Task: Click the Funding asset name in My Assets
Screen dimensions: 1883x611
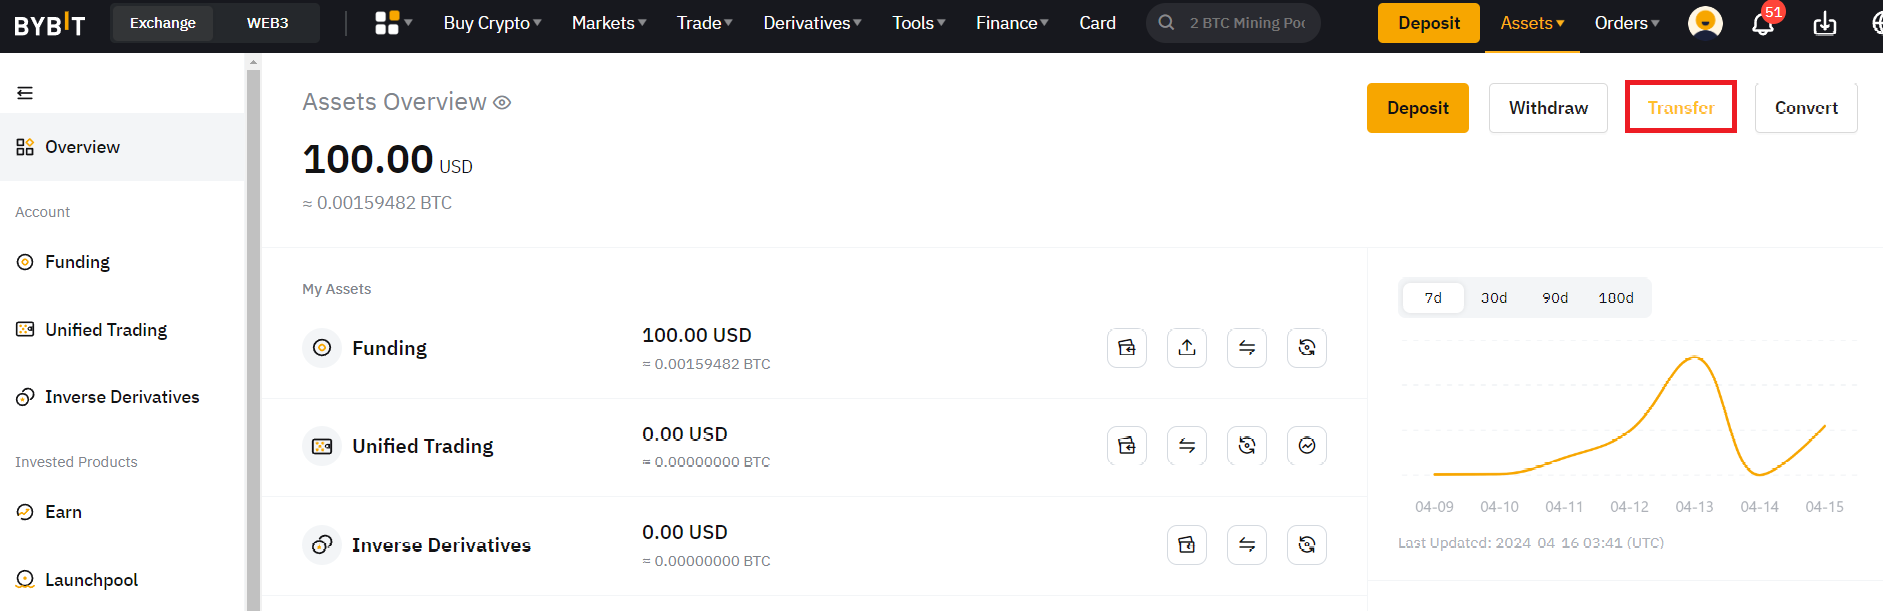Action: tap(389, 348)
